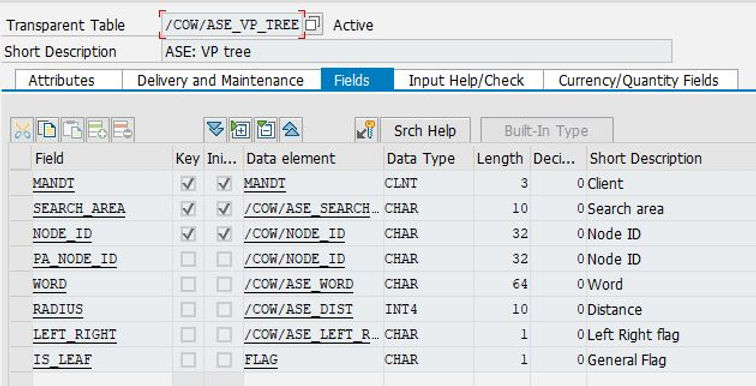
Task: Toggle the Initial checkbox for MANDT
Action: tap(224, 184)
